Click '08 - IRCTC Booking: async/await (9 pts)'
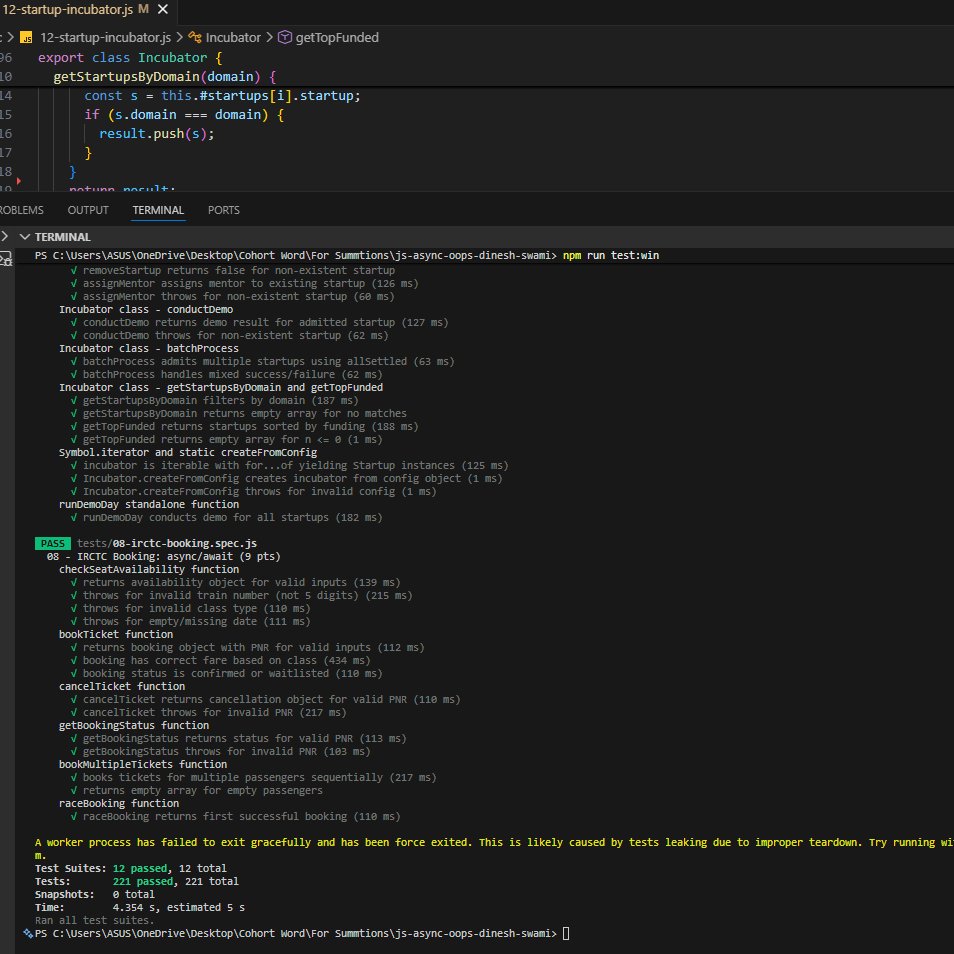The image size is (954, 954). click(164, 557)
